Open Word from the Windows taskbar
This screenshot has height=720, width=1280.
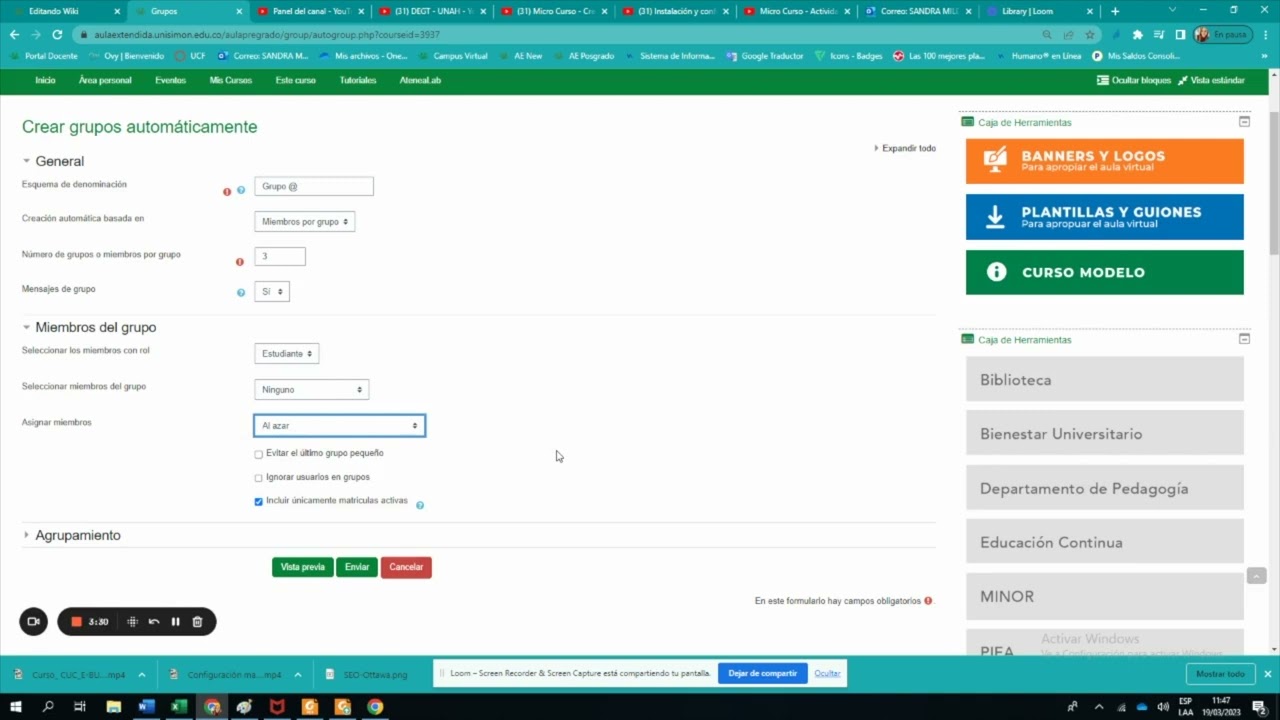pyautogui.click(x=146, y=706)
